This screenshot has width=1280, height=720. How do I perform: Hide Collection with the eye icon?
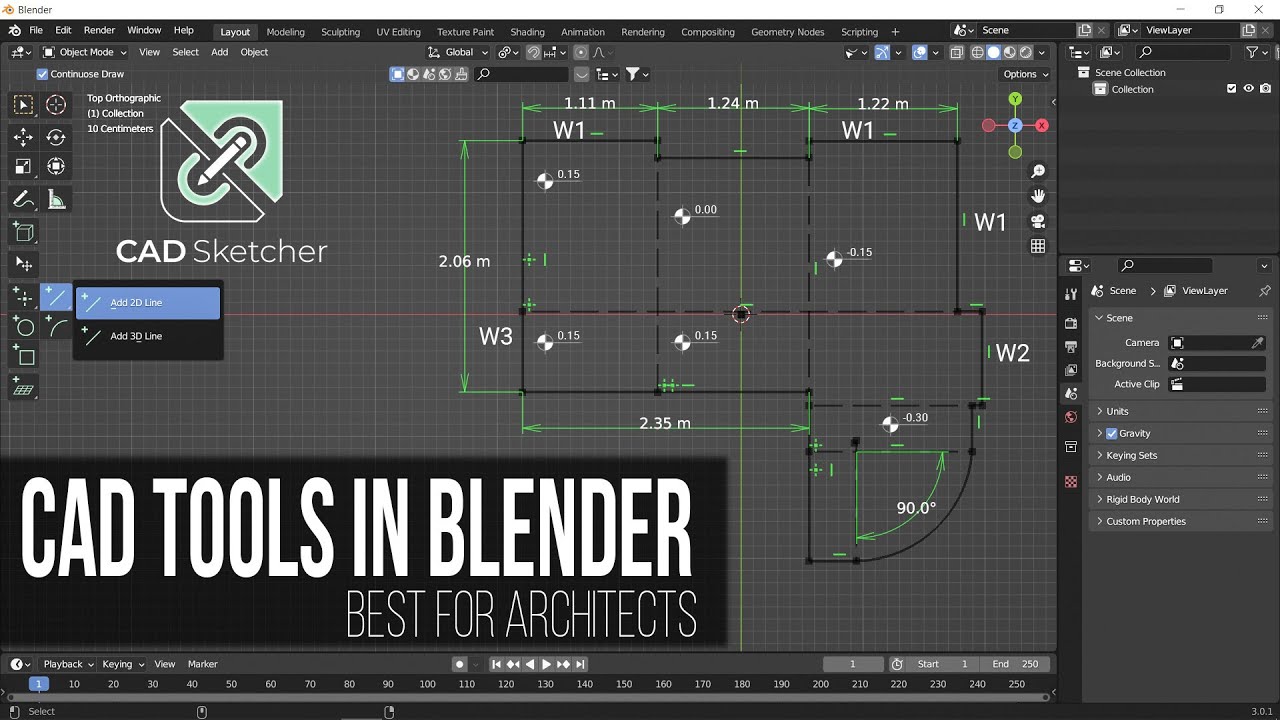click(x=1248, y=89)
